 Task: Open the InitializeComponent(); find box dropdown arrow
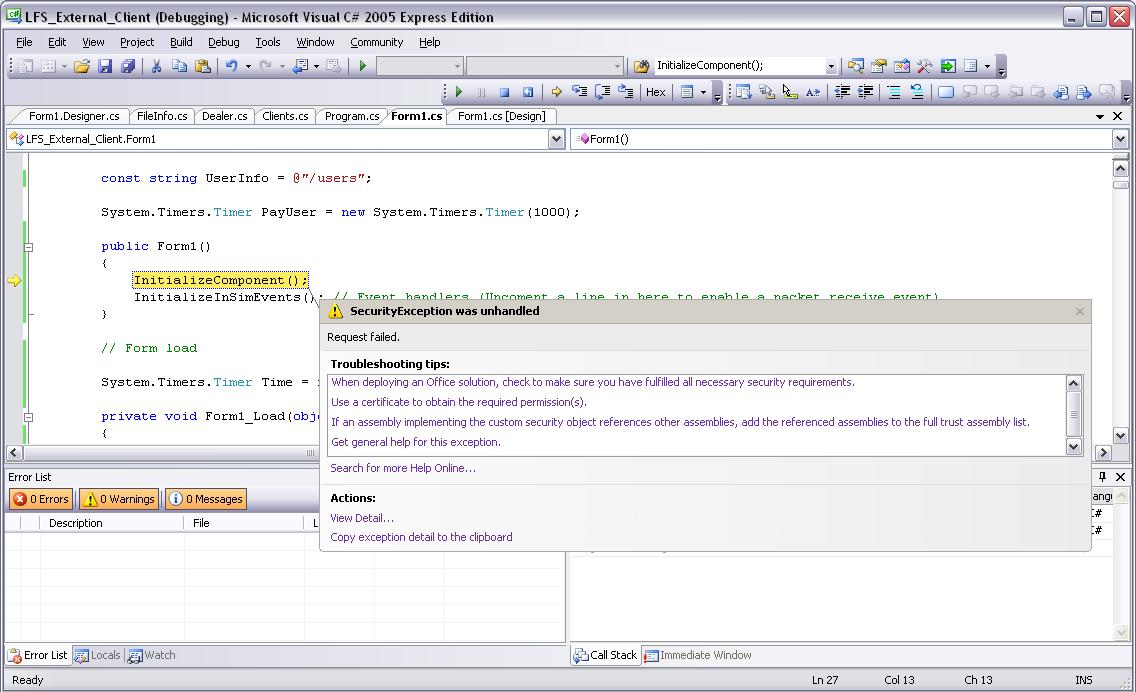pos(831,66)
